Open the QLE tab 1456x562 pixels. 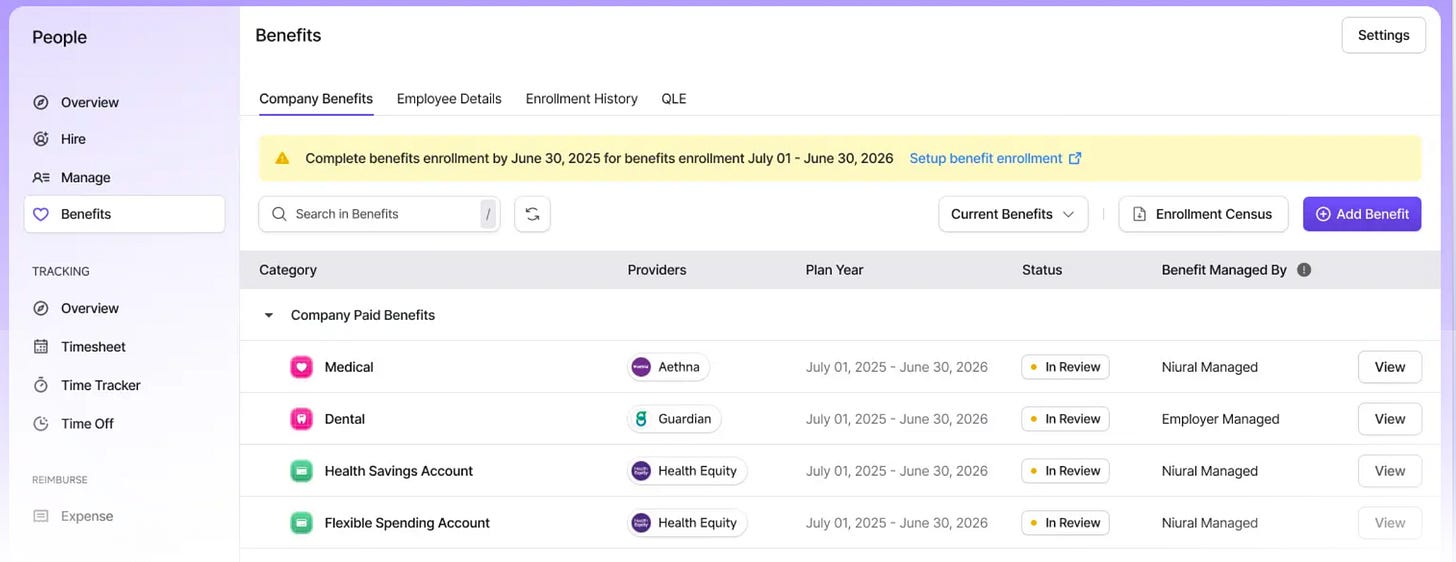(674, 99)
